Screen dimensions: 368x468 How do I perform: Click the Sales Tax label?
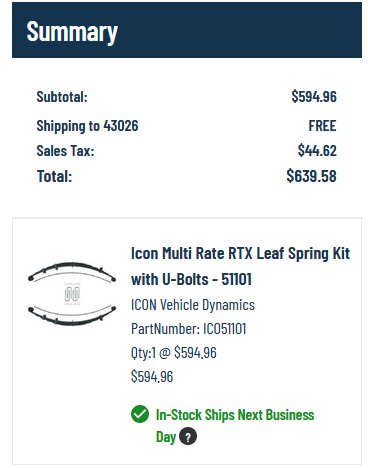65,151
